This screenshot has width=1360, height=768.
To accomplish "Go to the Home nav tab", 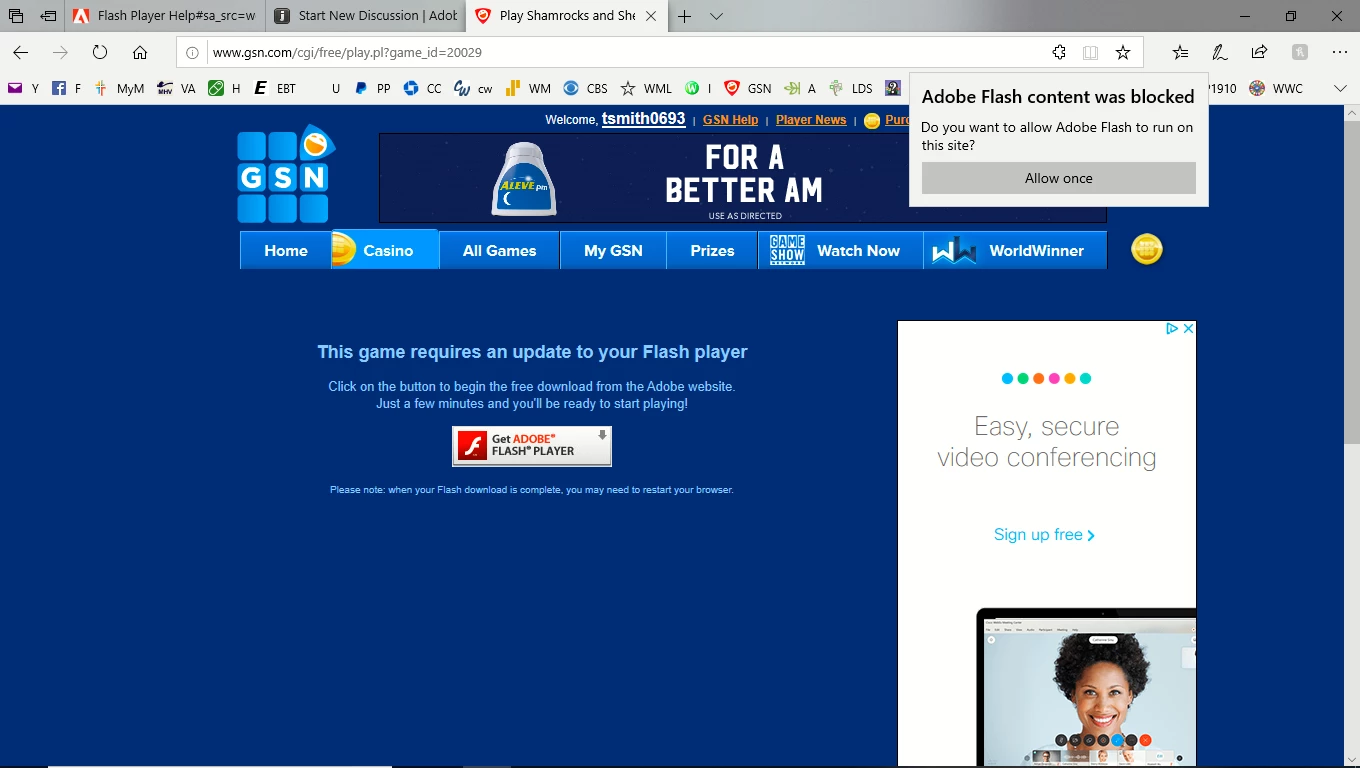I will [286, 251].
